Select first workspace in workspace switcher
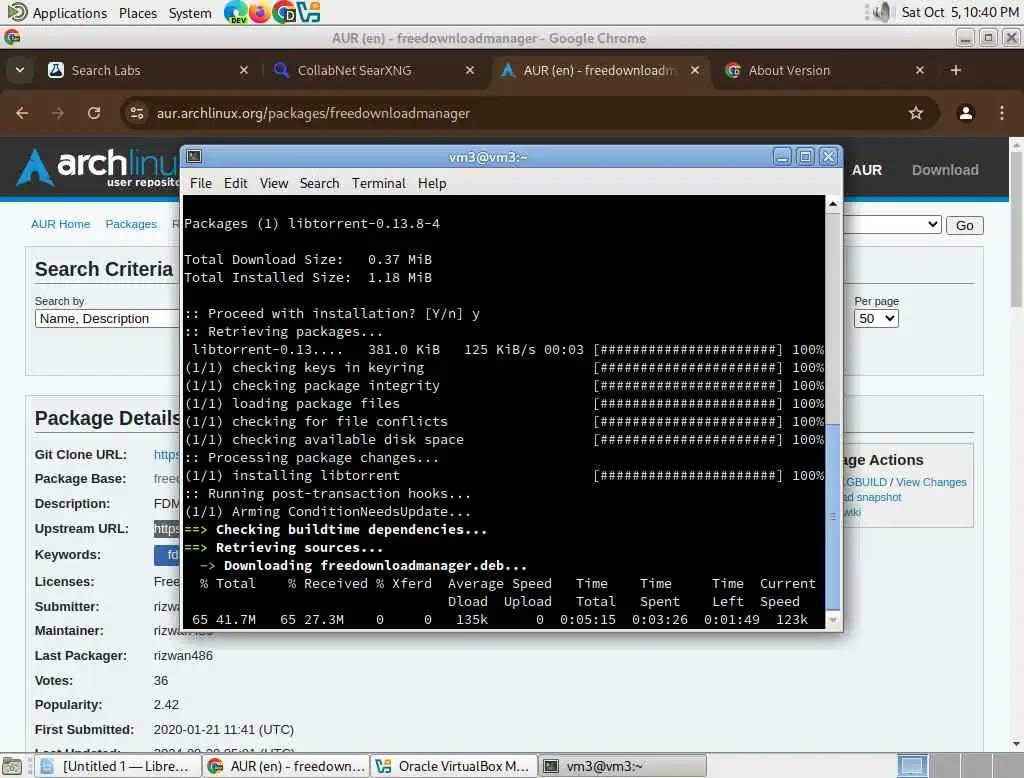The height and width of the screenshot is (778, 1024). (x=912, y=766)
